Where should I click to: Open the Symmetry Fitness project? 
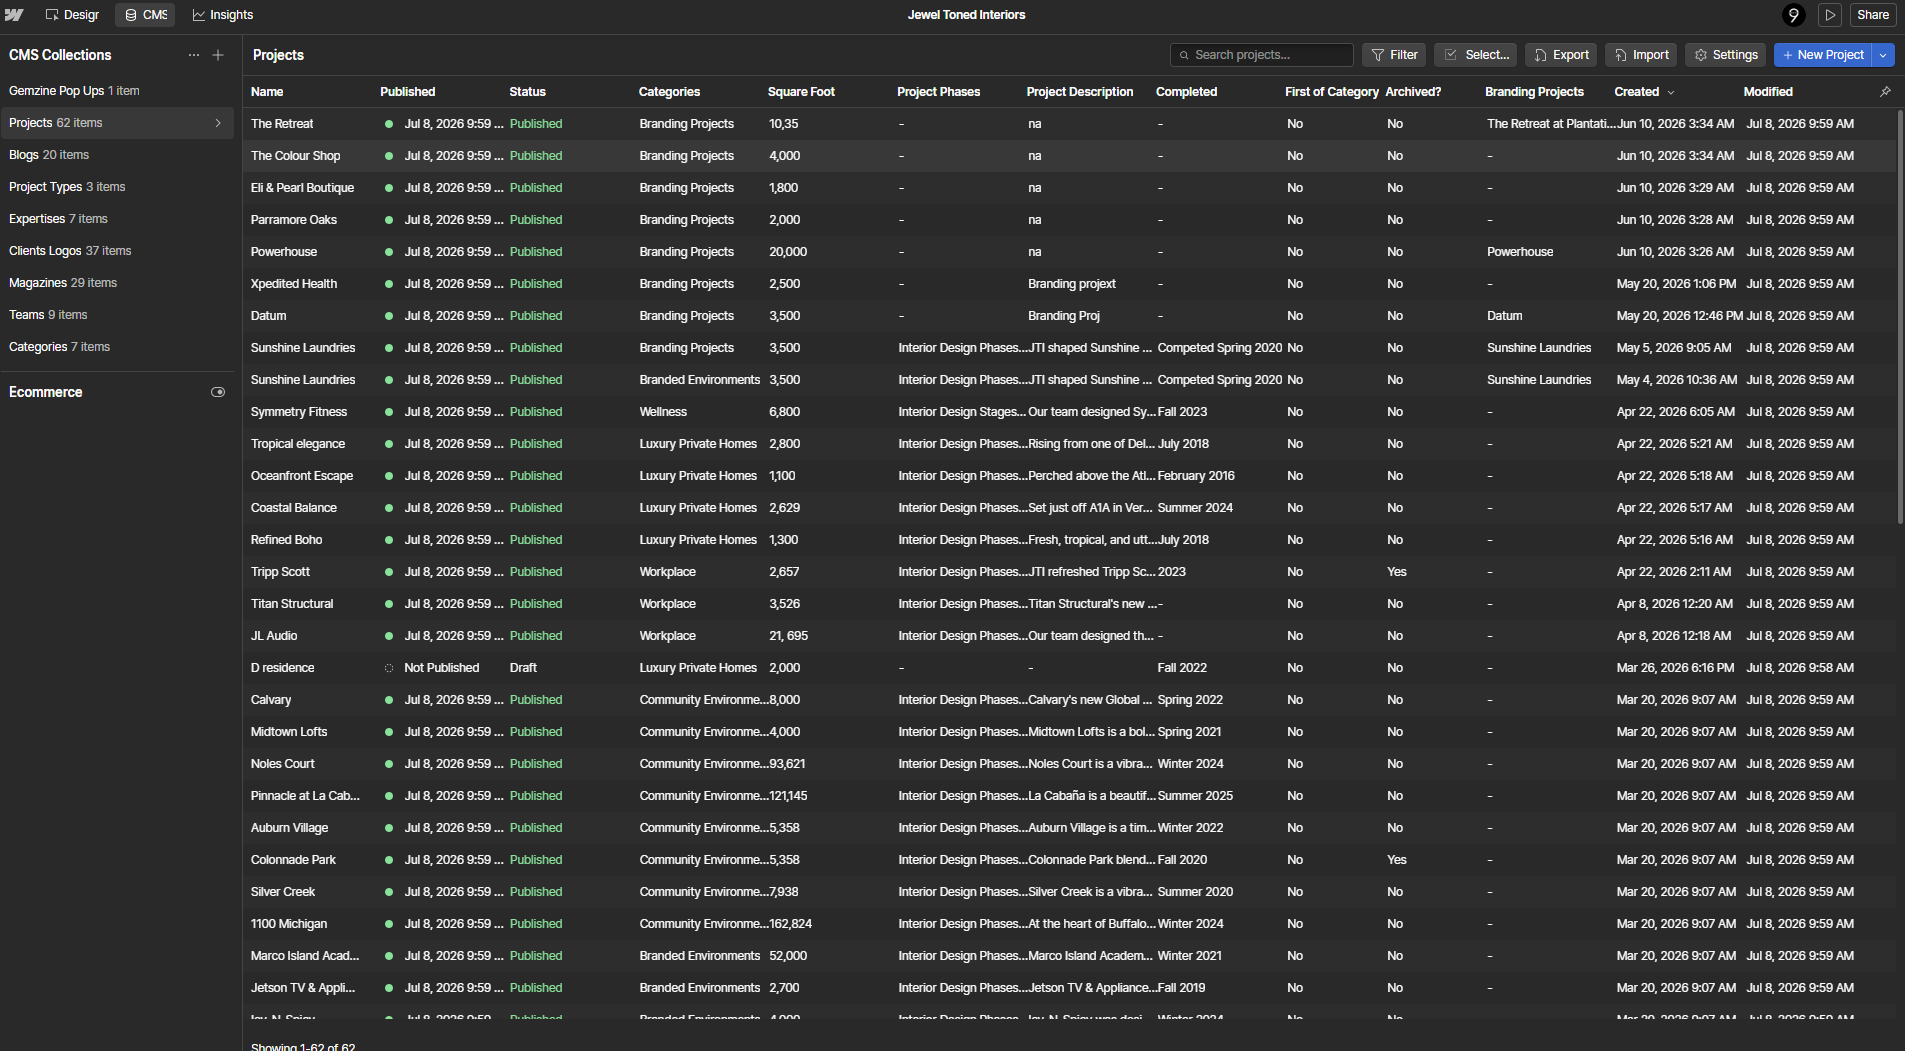[x=299, y=412]
